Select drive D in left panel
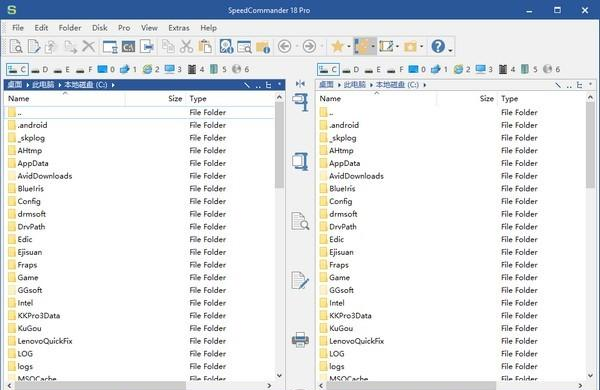Image resolution: width=600 pixels, height=390 pixels. [x=40, y=69]
